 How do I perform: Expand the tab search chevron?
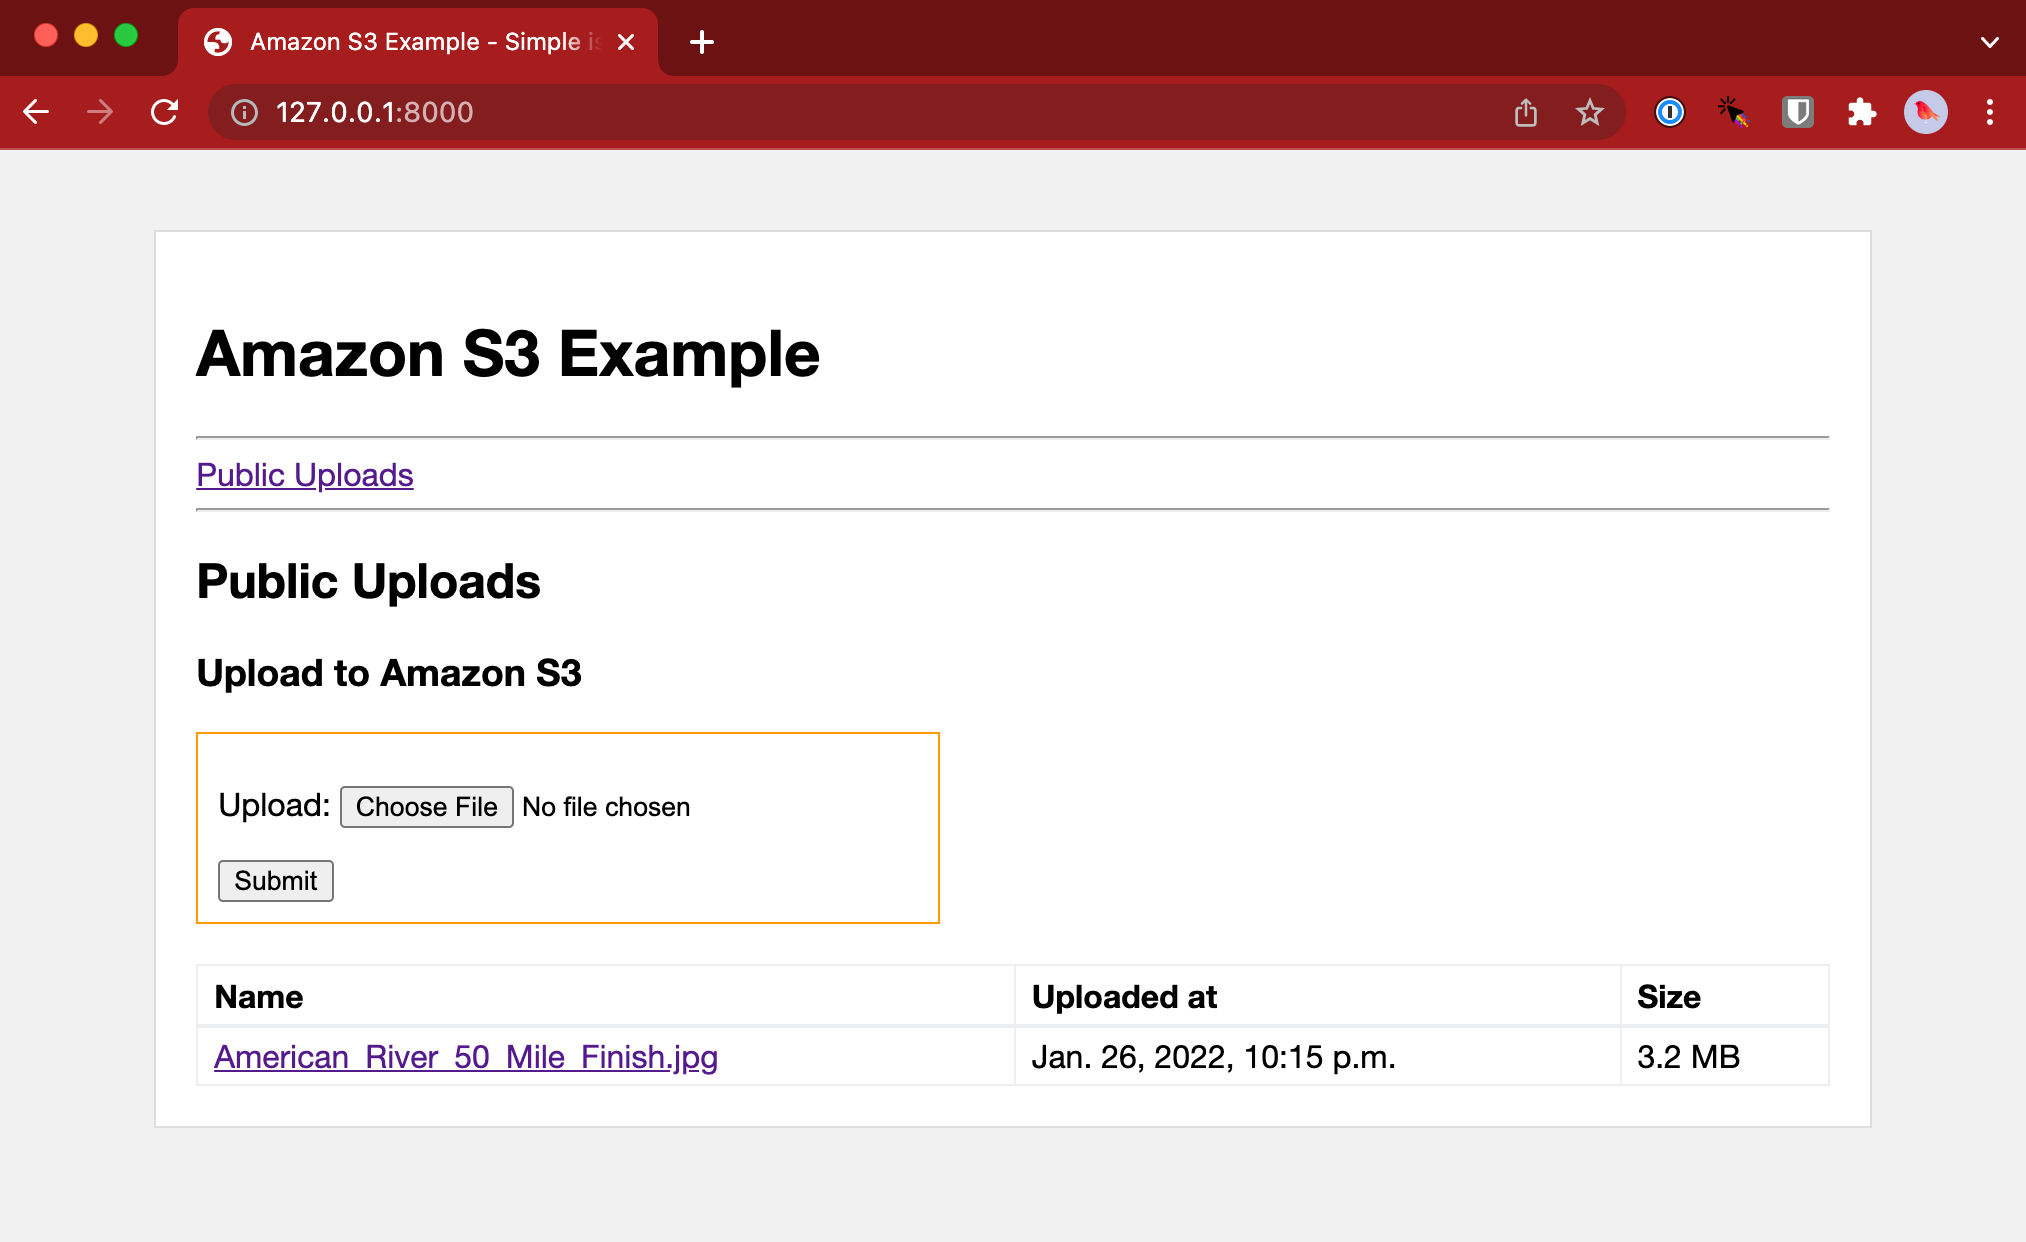1989,42
